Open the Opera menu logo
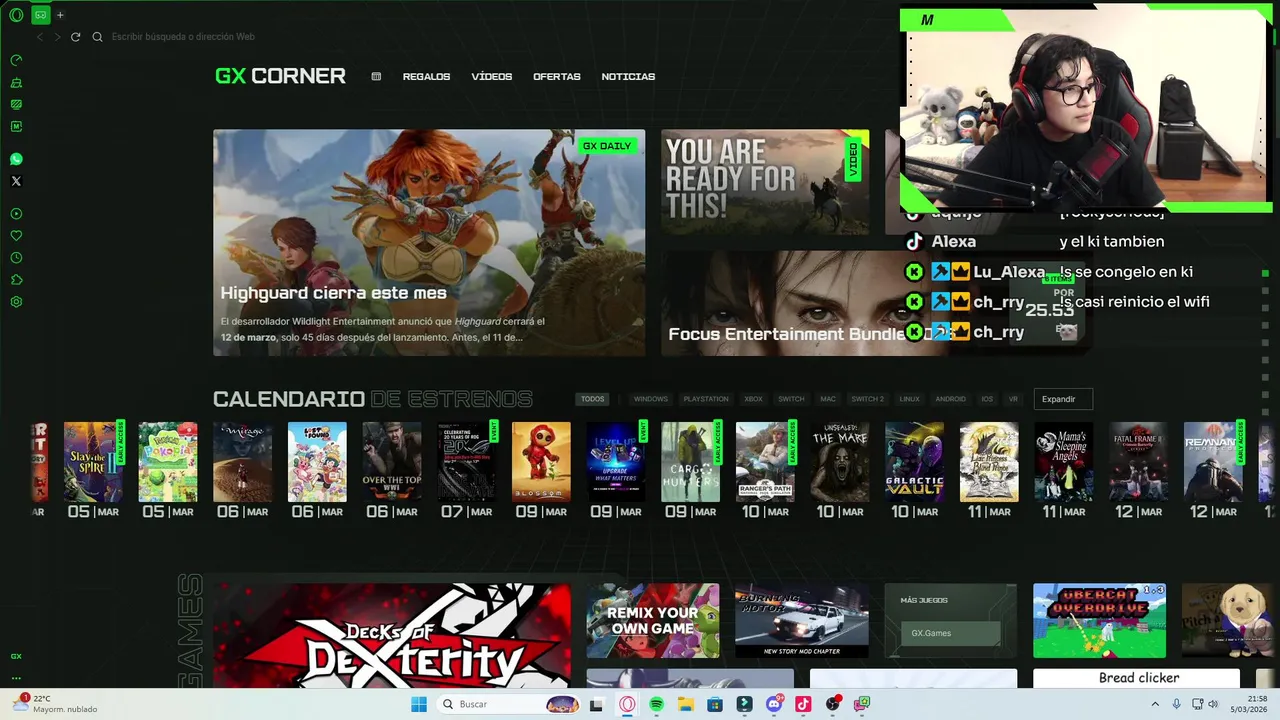 pyautogui.click(x=16, y=15)
